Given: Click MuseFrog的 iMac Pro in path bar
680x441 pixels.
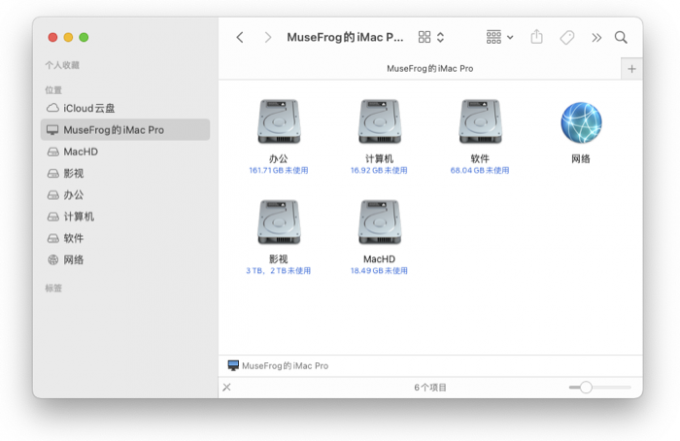Looking at the screenshot, I should coord(278,366).
